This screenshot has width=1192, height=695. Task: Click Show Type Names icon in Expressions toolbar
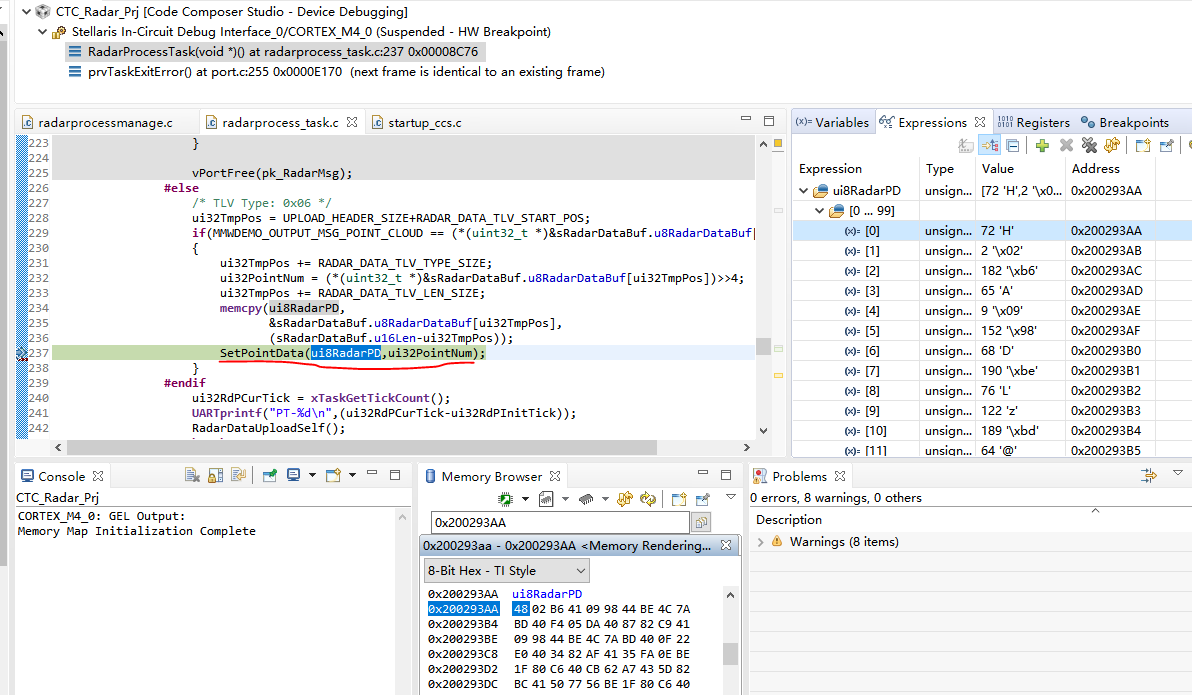coord(965,145)
